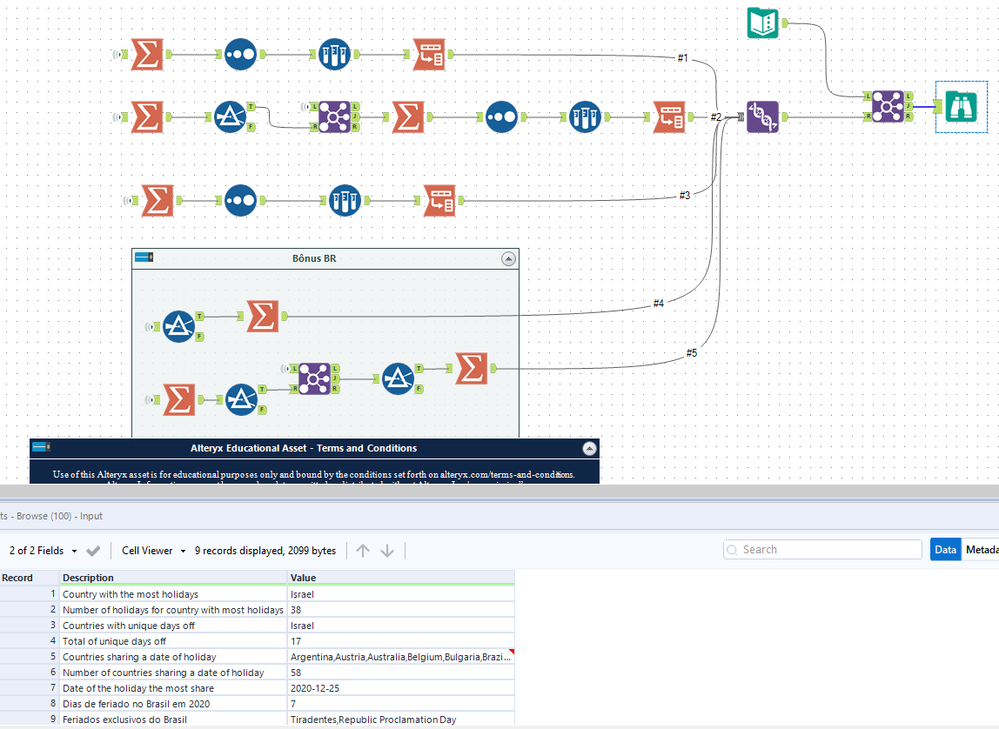Collapse the Terms and Conditions container

coord(589,449)
